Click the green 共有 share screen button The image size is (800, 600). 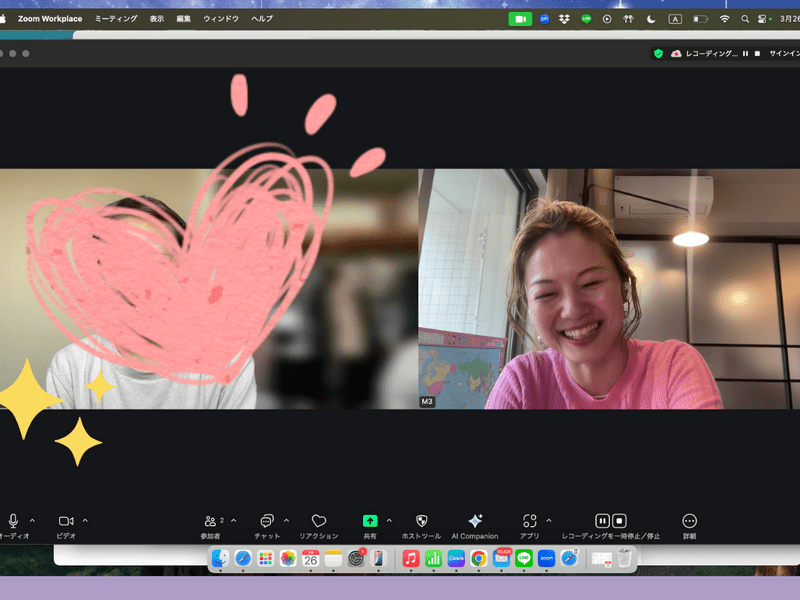370,521
